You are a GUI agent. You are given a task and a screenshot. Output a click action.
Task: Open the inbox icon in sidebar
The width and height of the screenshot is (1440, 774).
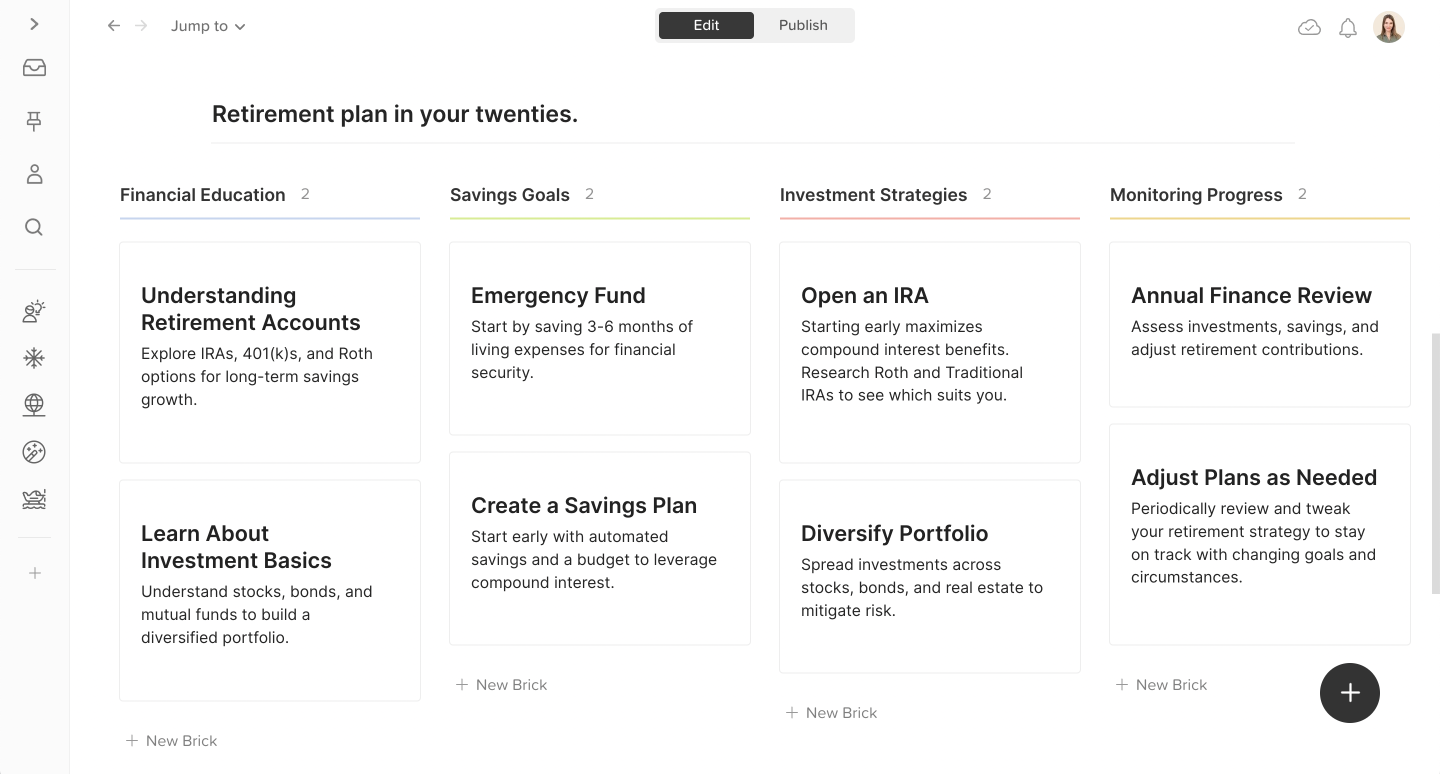tap(34, 68)
